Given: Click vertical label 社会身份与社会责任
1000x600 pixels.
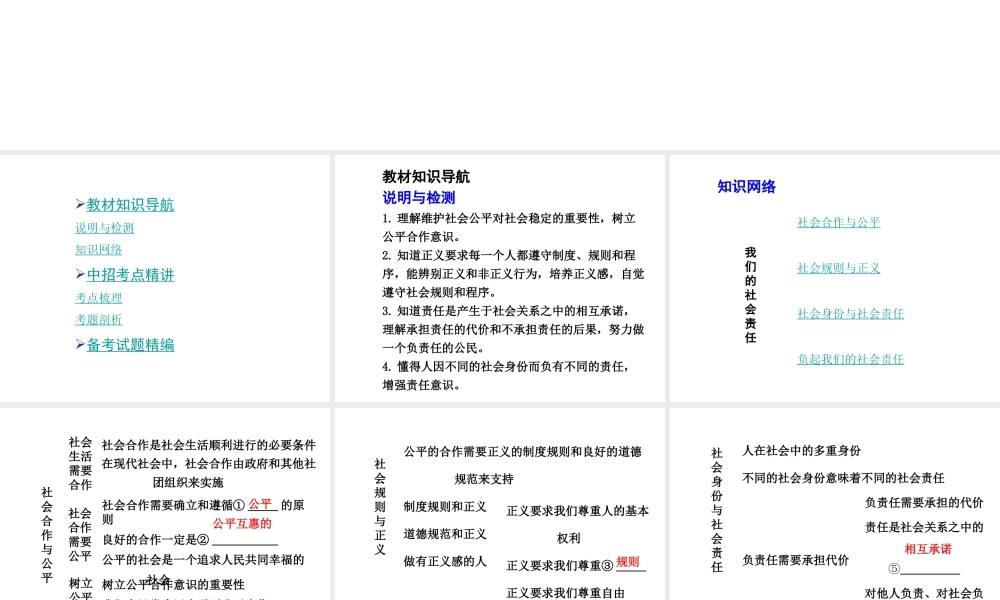Looking at the screenshot, I should [x=717, y=510].
